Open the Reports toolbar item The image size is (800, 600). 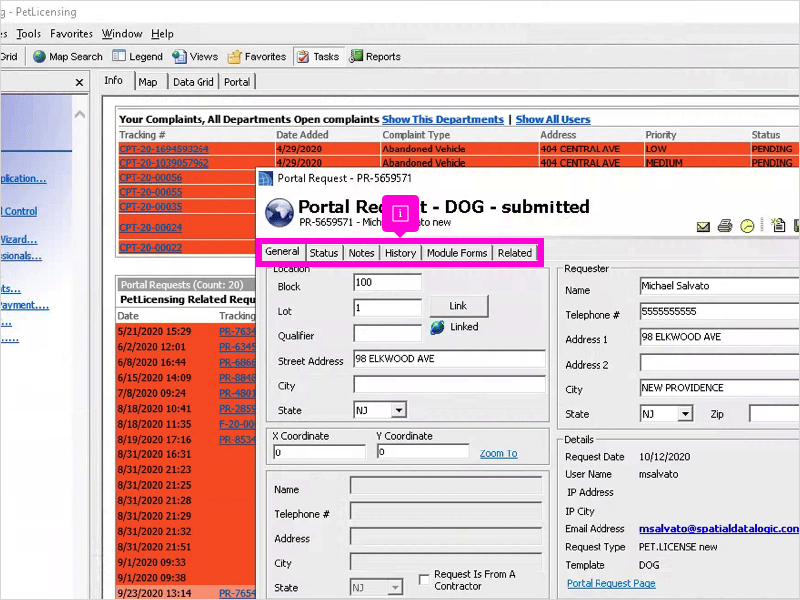click(375, 57)
